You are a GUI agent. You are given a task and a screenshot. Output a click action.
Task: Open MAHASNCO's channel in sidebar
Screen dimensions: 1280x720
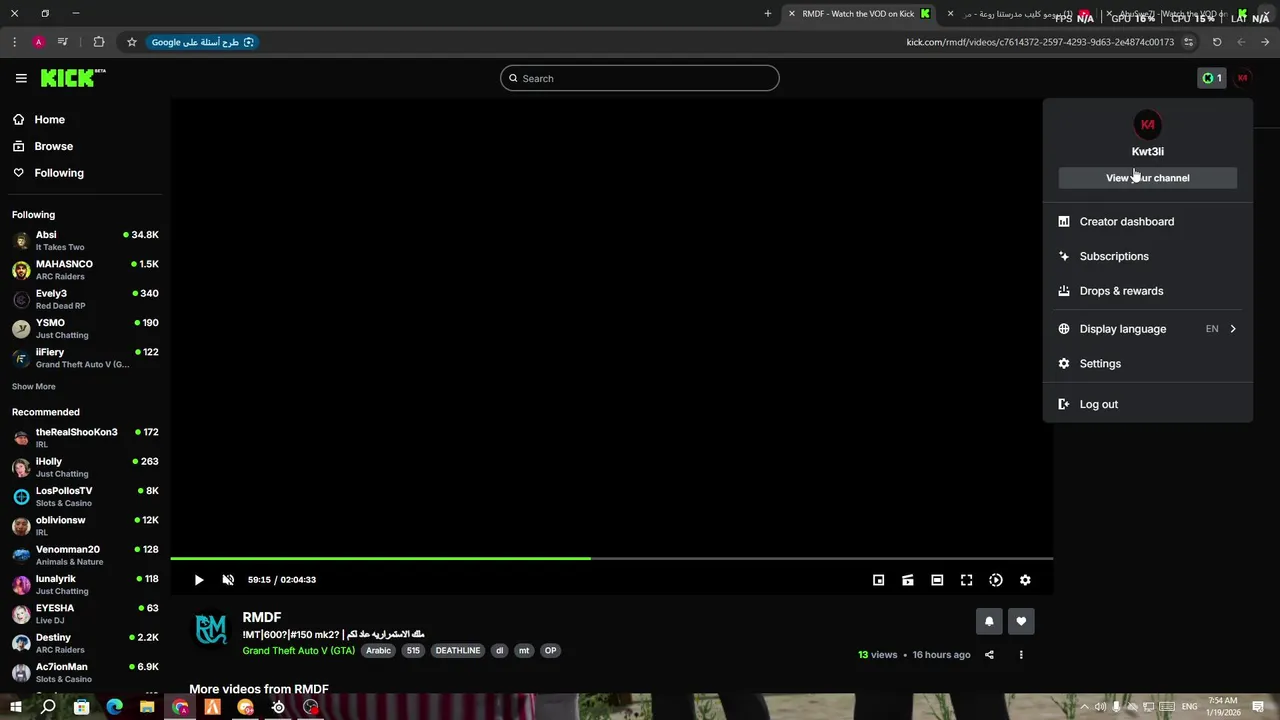(85, 270)
